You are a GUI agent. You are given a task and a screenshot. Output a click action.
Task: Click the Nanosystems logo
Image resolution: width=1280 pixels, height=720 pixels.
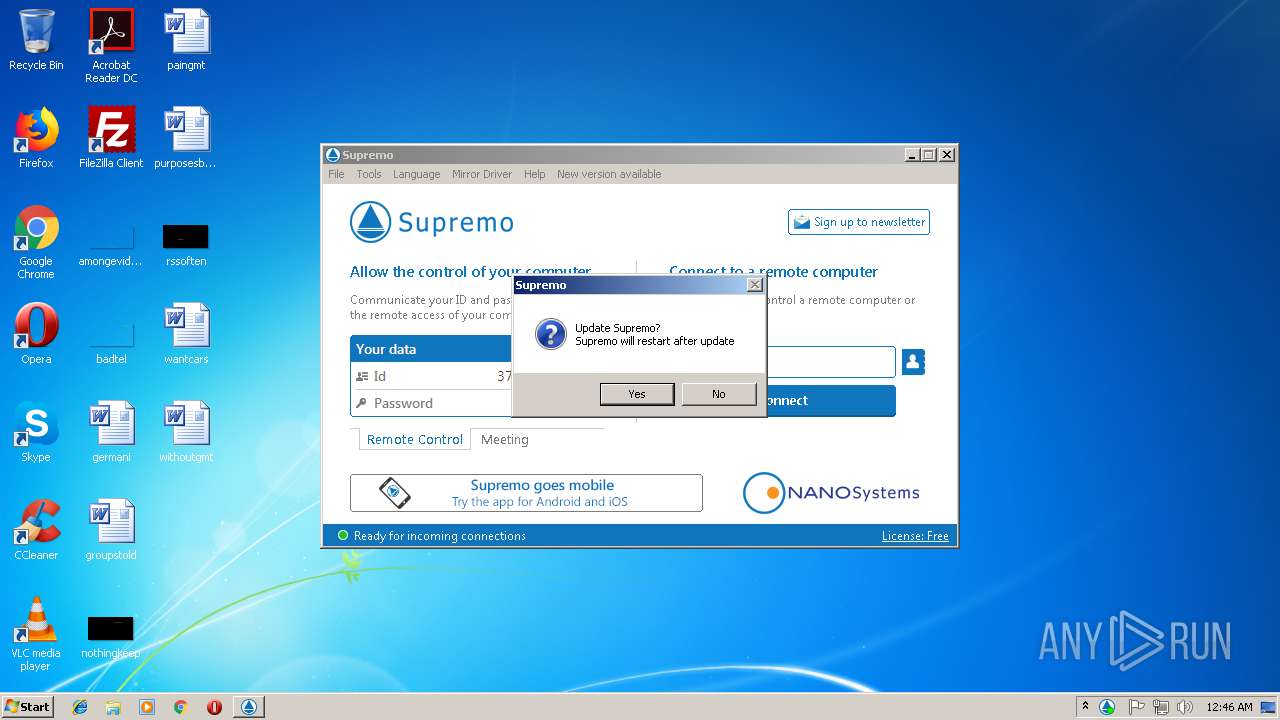coord(831,493)
